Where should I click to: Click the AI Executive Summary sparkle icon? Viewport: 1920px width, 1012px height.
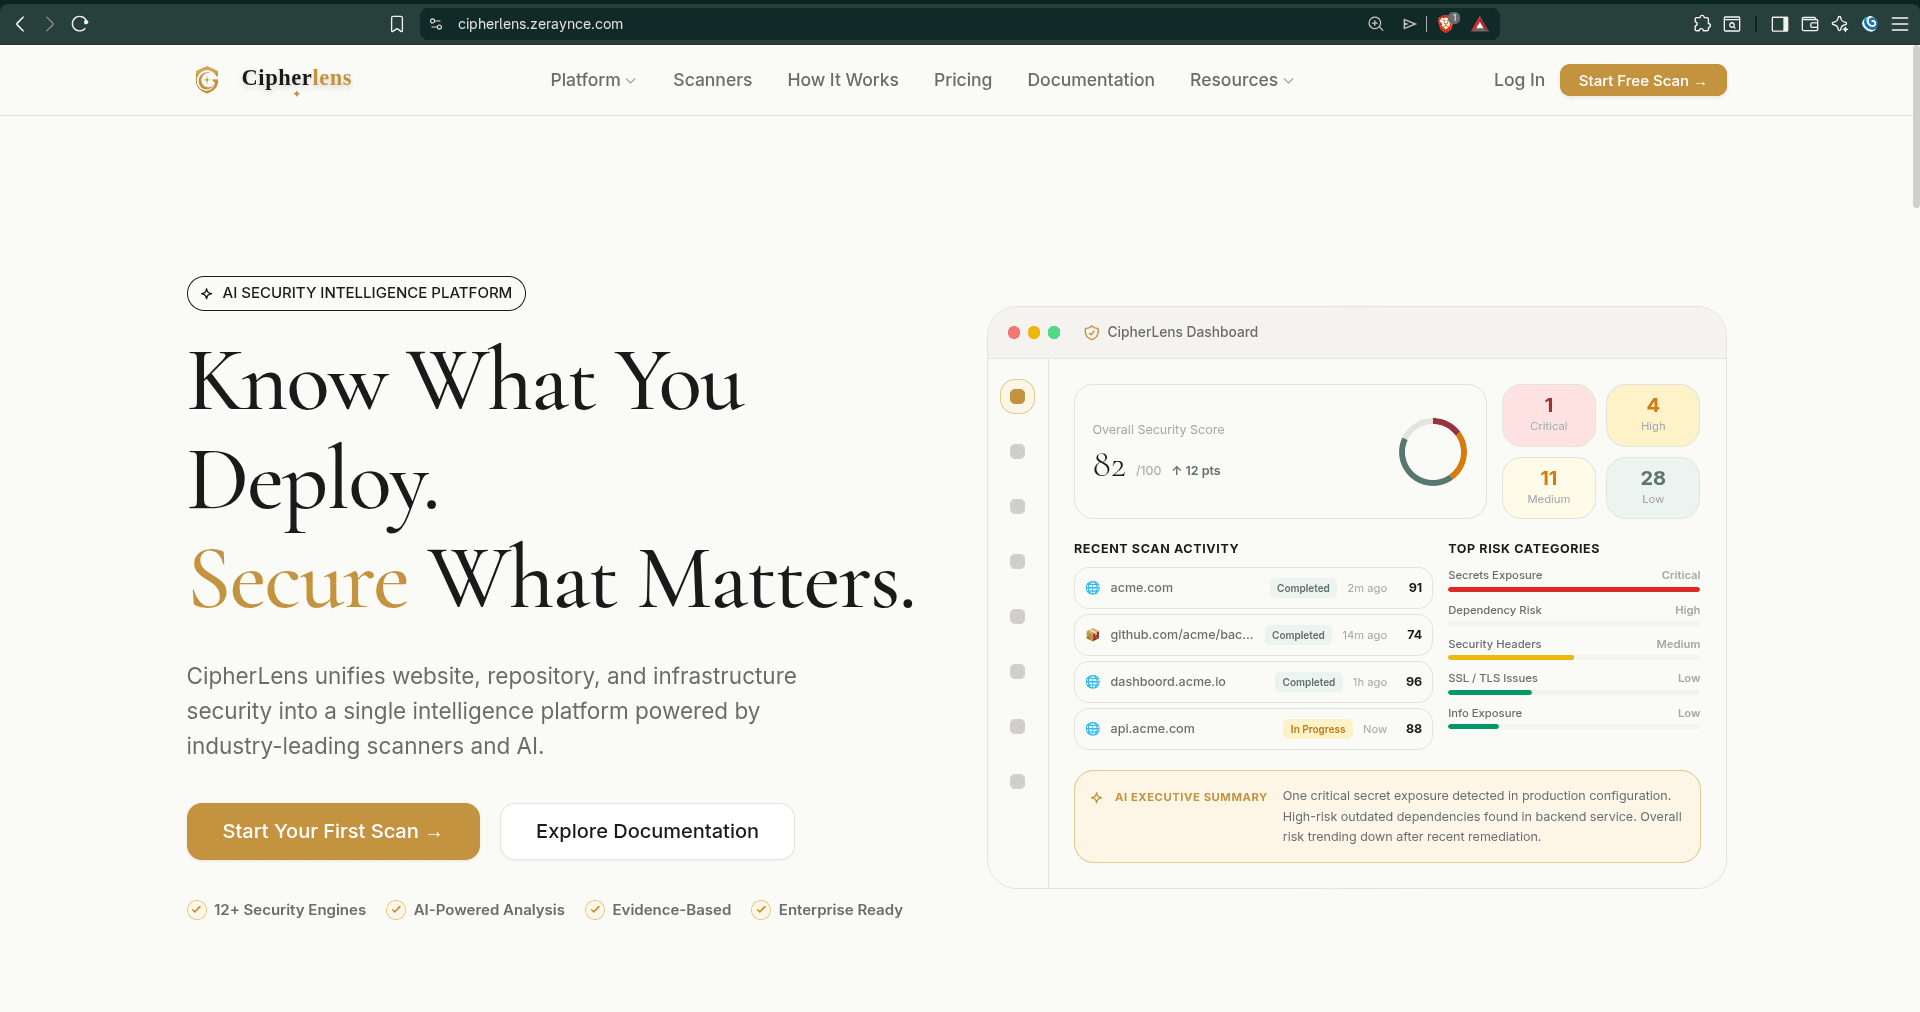(1097, 797)
